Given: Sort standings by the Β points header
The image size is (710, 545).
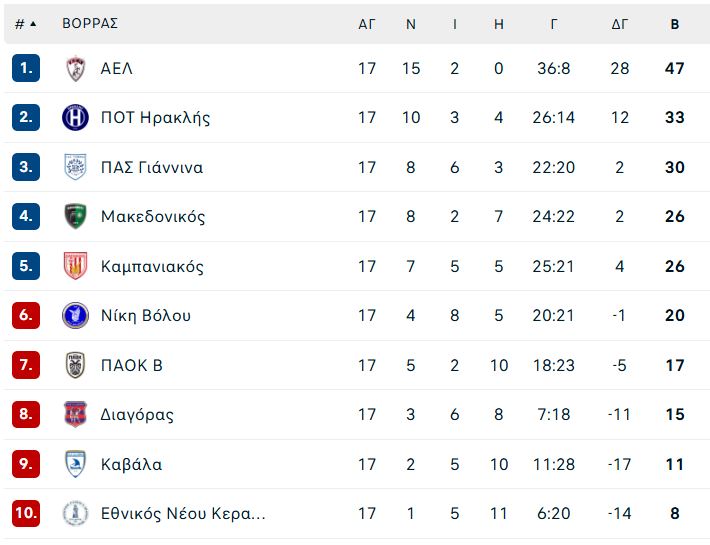Looking at the screenshot, I should coord(675,24).
